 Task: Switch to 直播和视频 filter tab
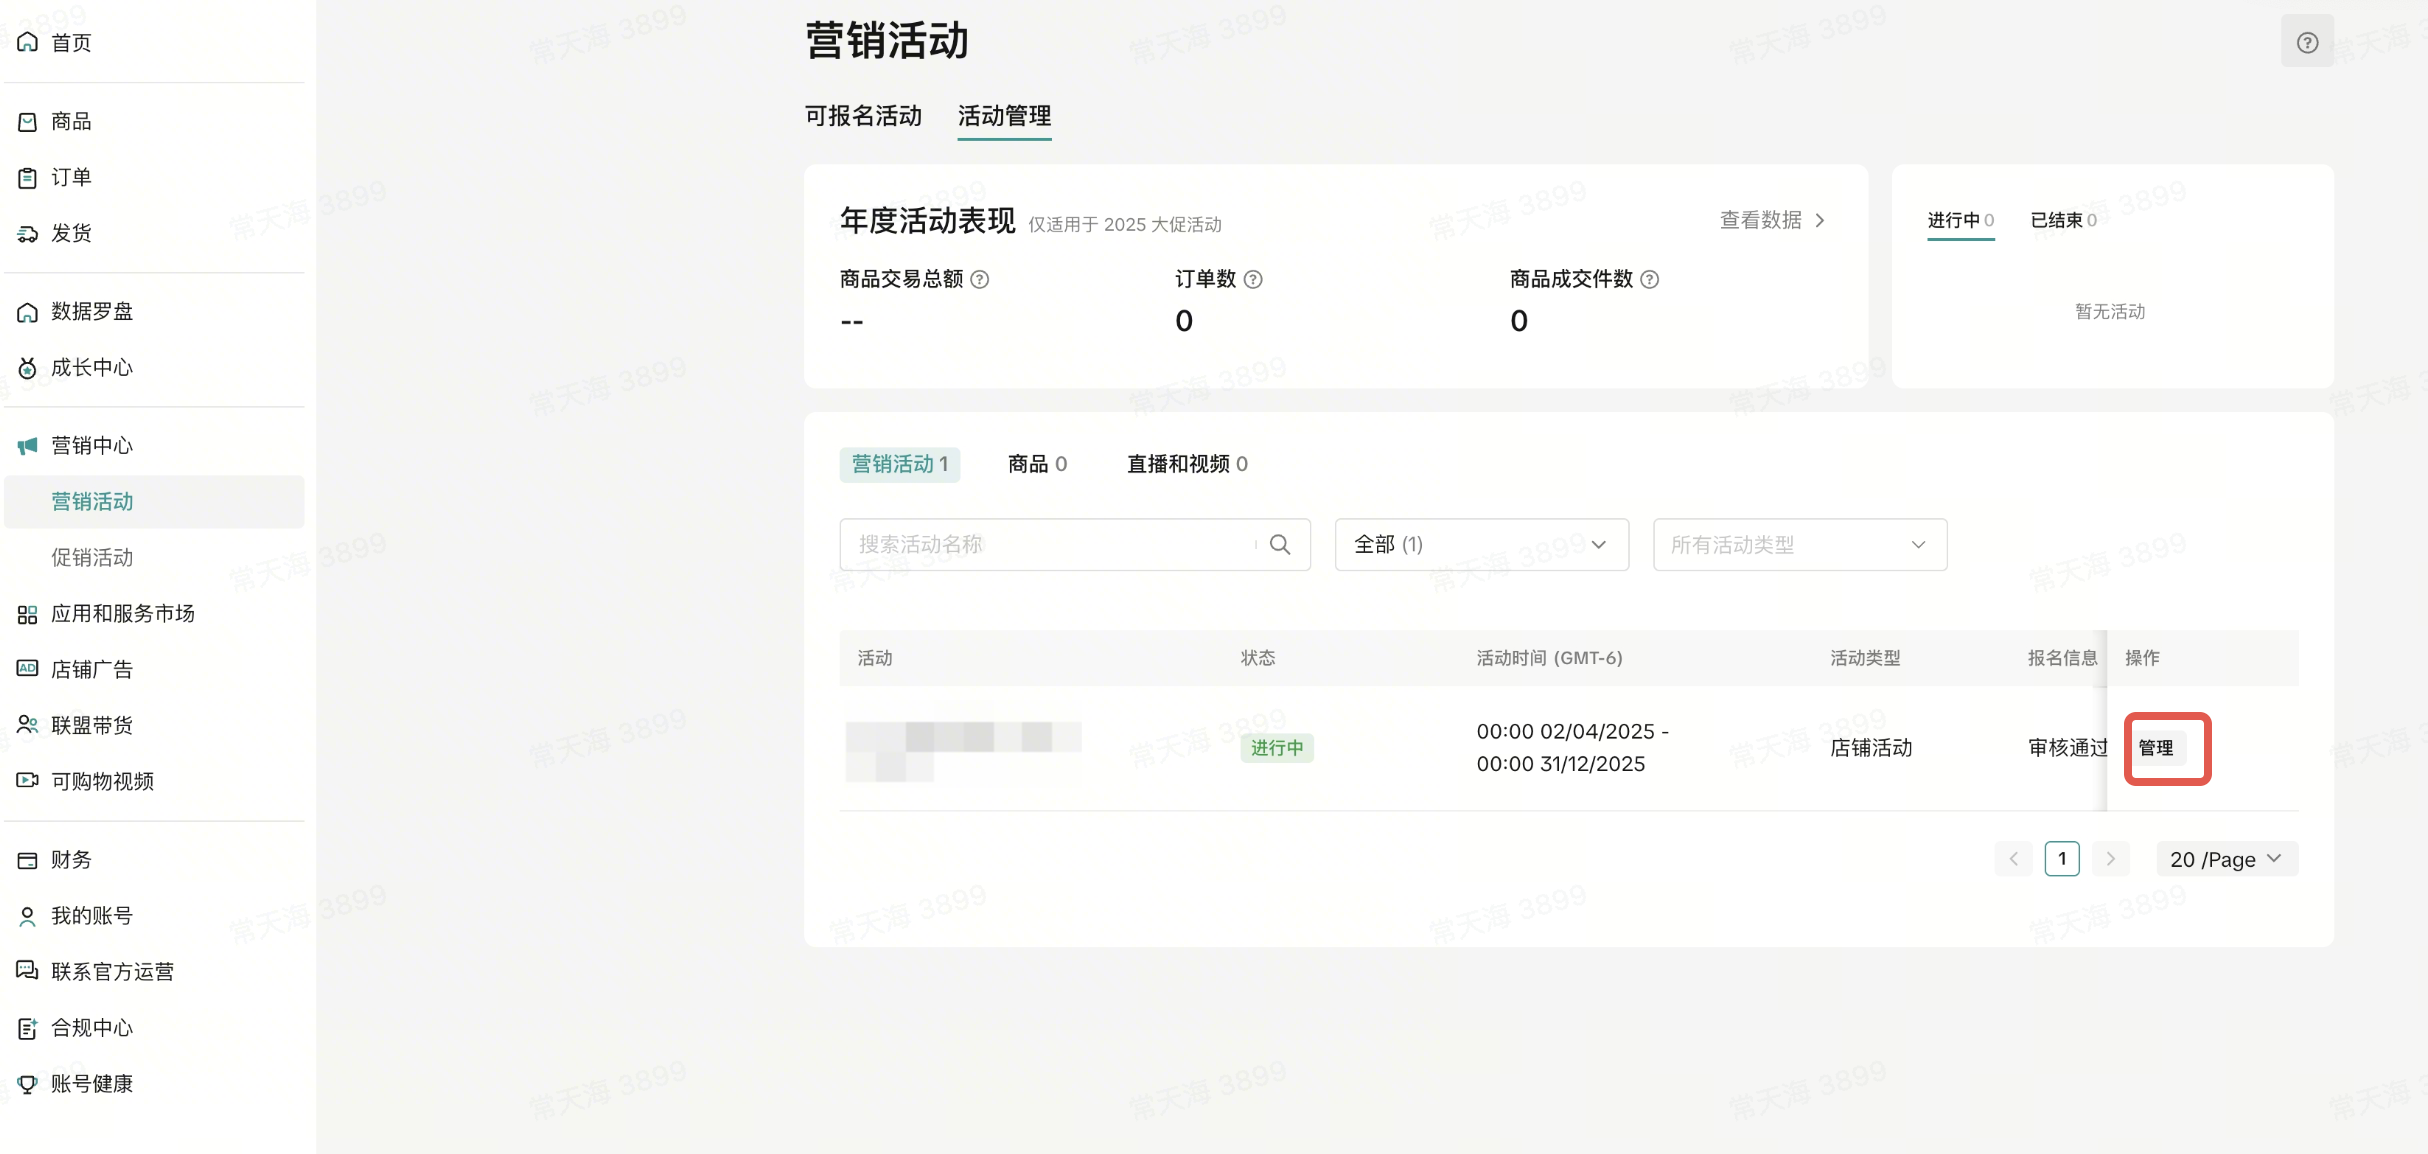point(1187,464)
